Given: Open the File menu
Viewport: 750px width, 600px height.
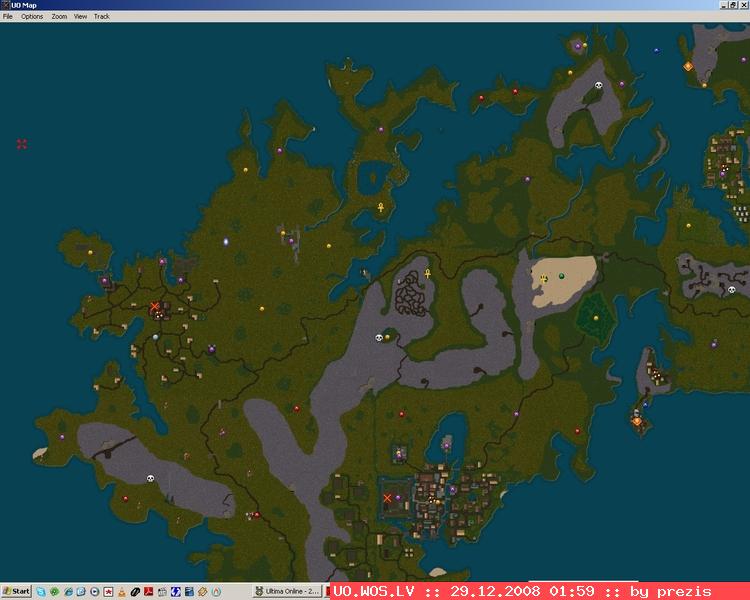Looking at the screenshot, I should tap(8, 16).
